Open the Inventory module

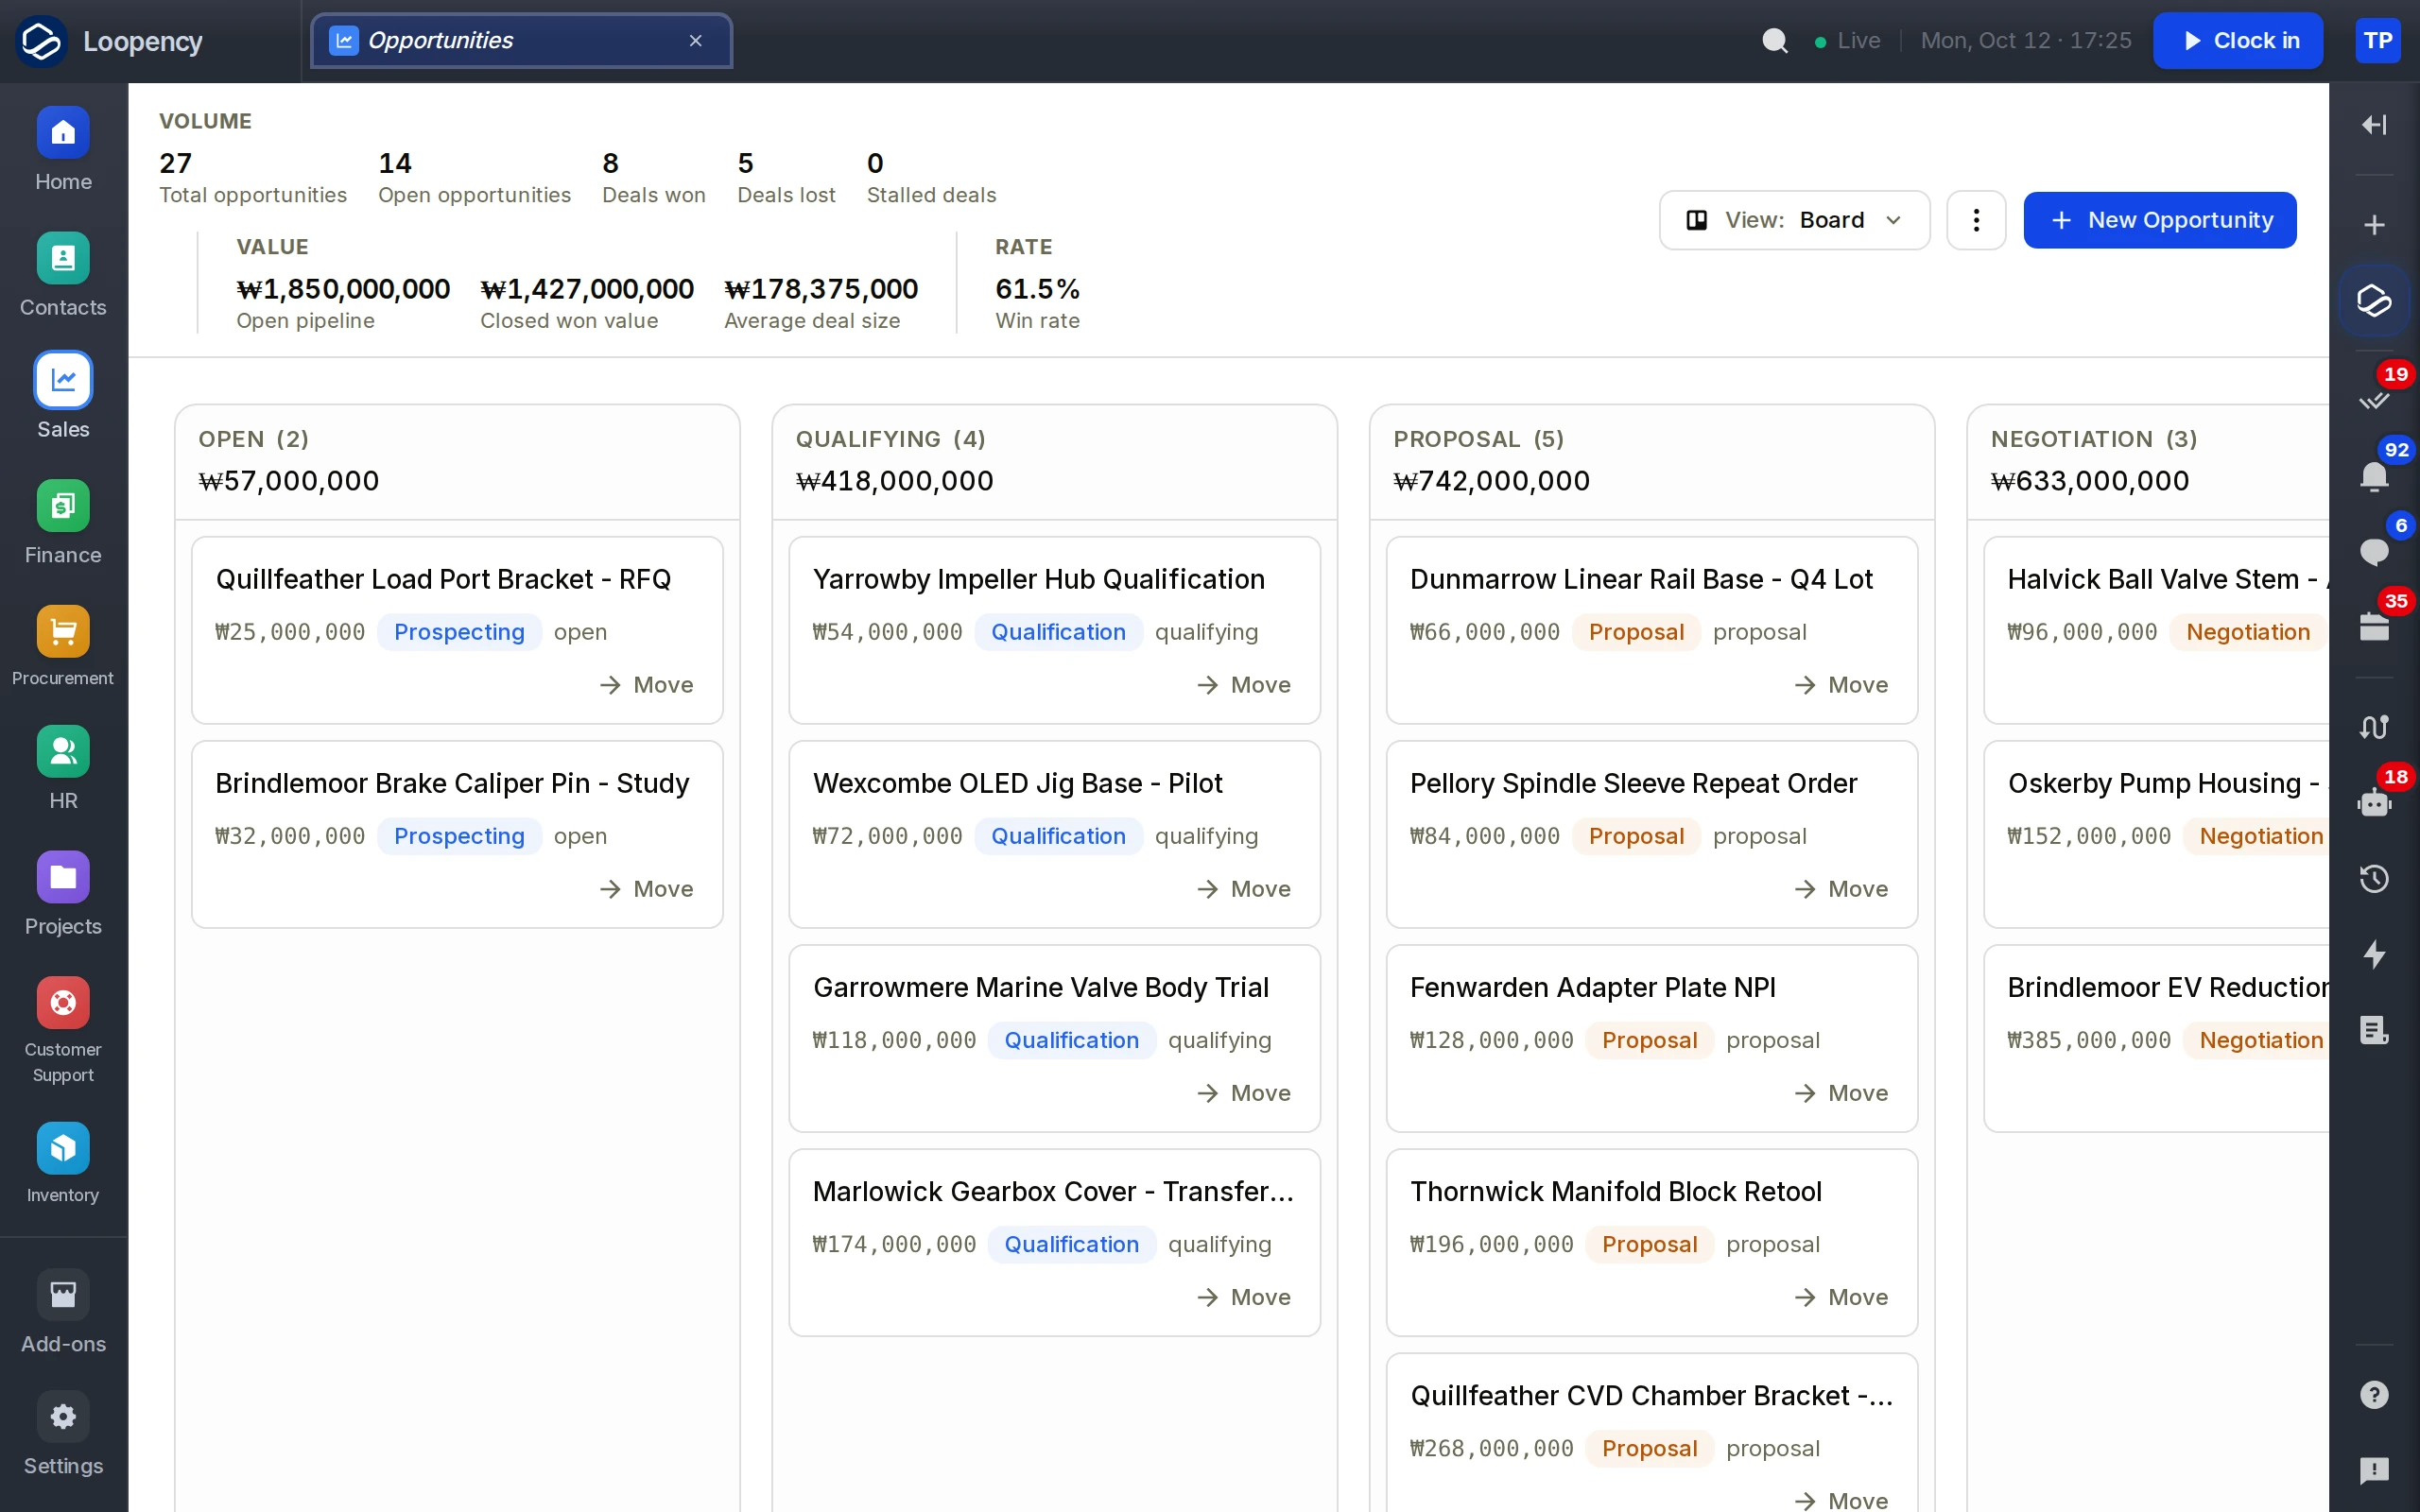(x=63, y=1164)
